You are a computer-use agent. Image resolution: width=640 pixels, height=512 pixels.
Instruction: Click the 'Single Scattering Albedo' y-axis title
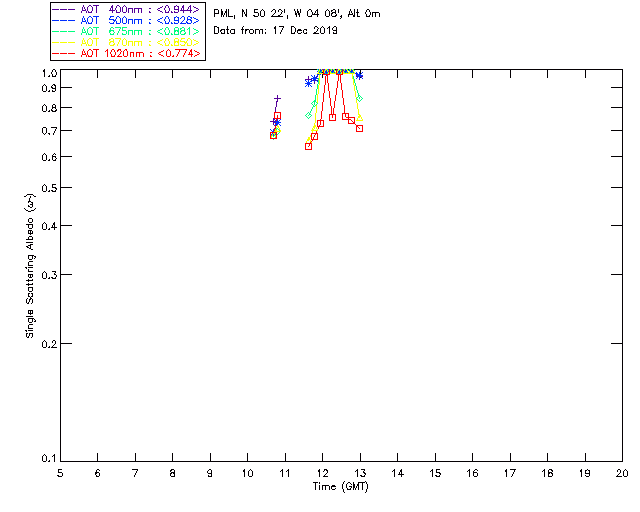point(30,265)
